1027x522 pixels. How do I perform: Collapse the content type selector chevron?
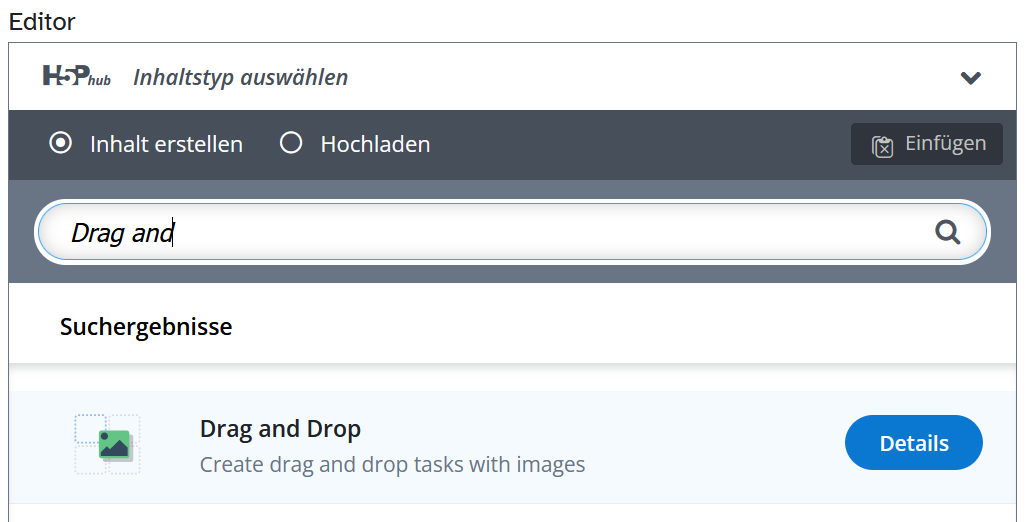pyautogui.click(x=970, y=77)
